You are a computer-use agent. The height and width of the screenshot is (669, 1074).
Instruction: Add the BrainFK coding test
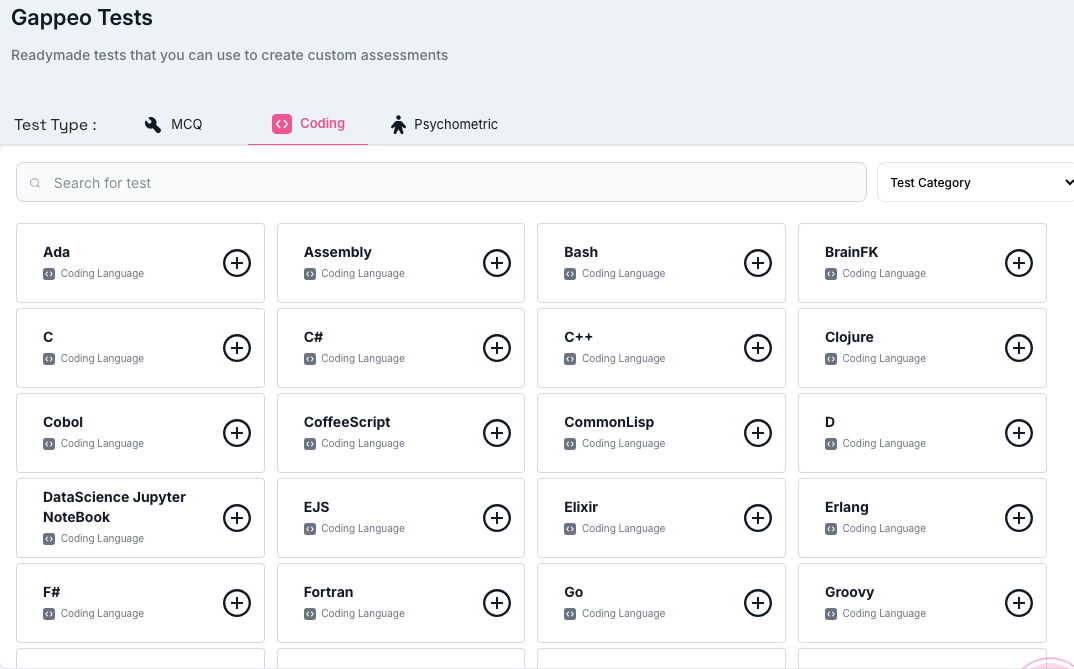tap(1019, 263)
